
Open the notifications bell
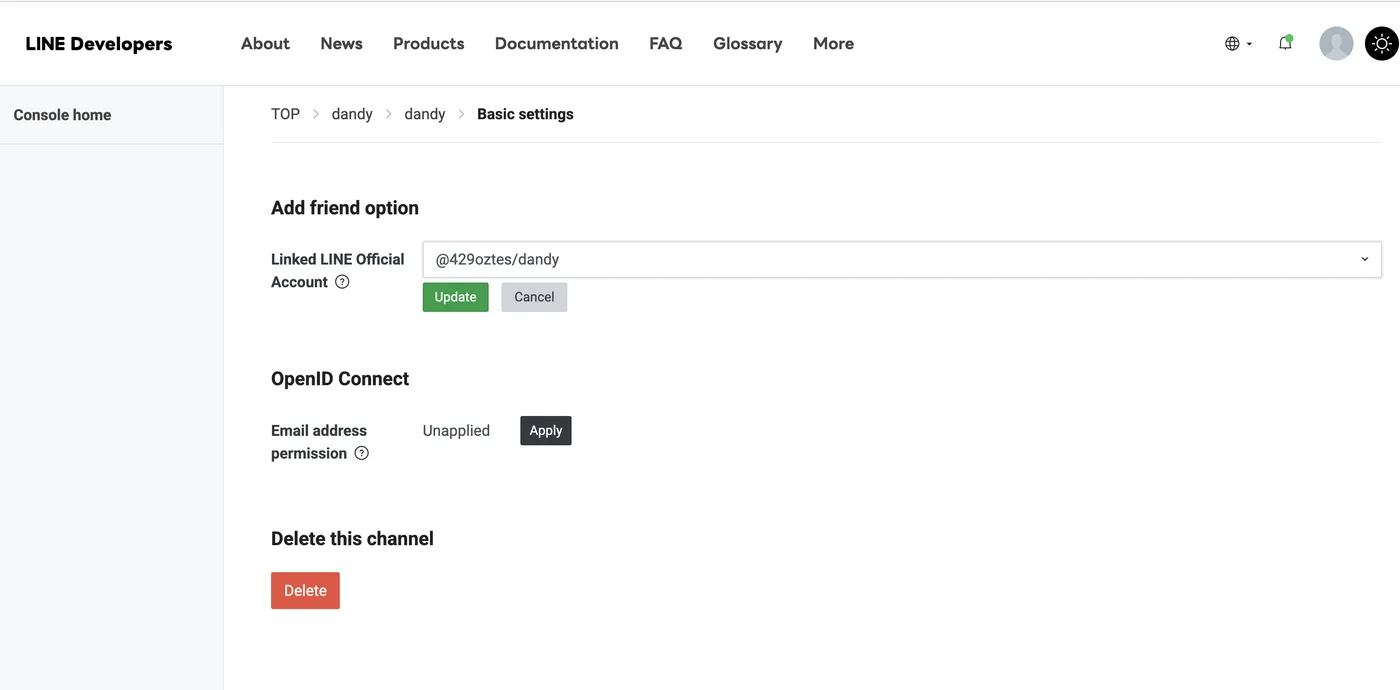pyautogui.click(x=1286, y=43)
